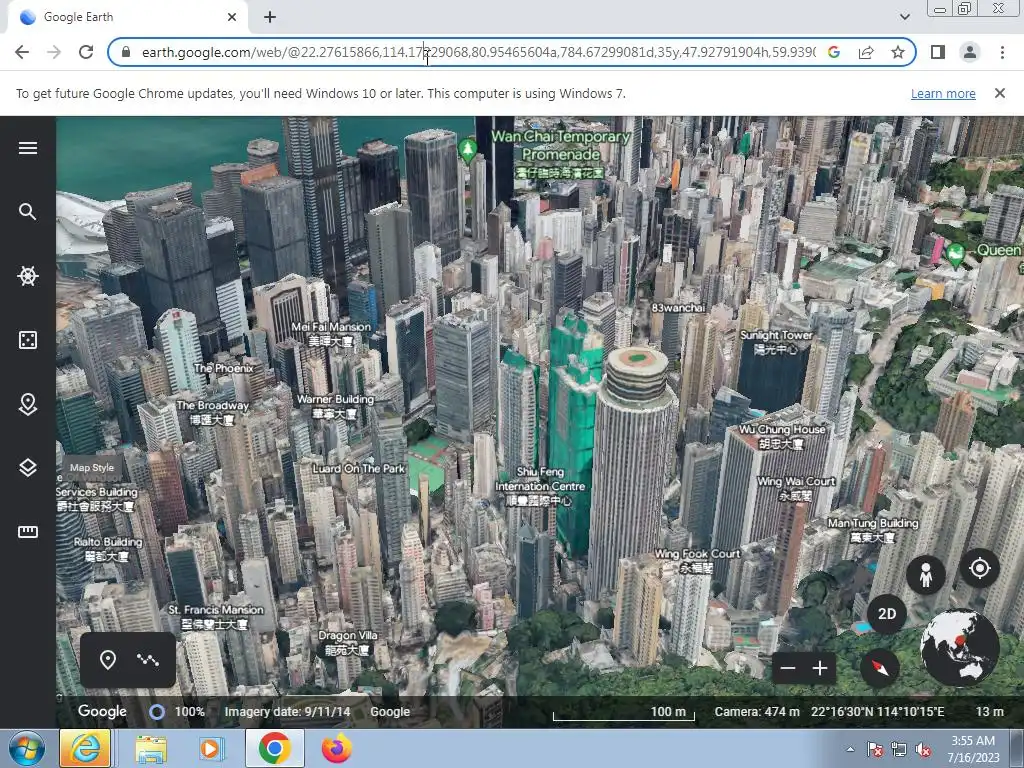
Task: Click the Wan Chai Temporary Promenade park marker
Action: [467, 150]
